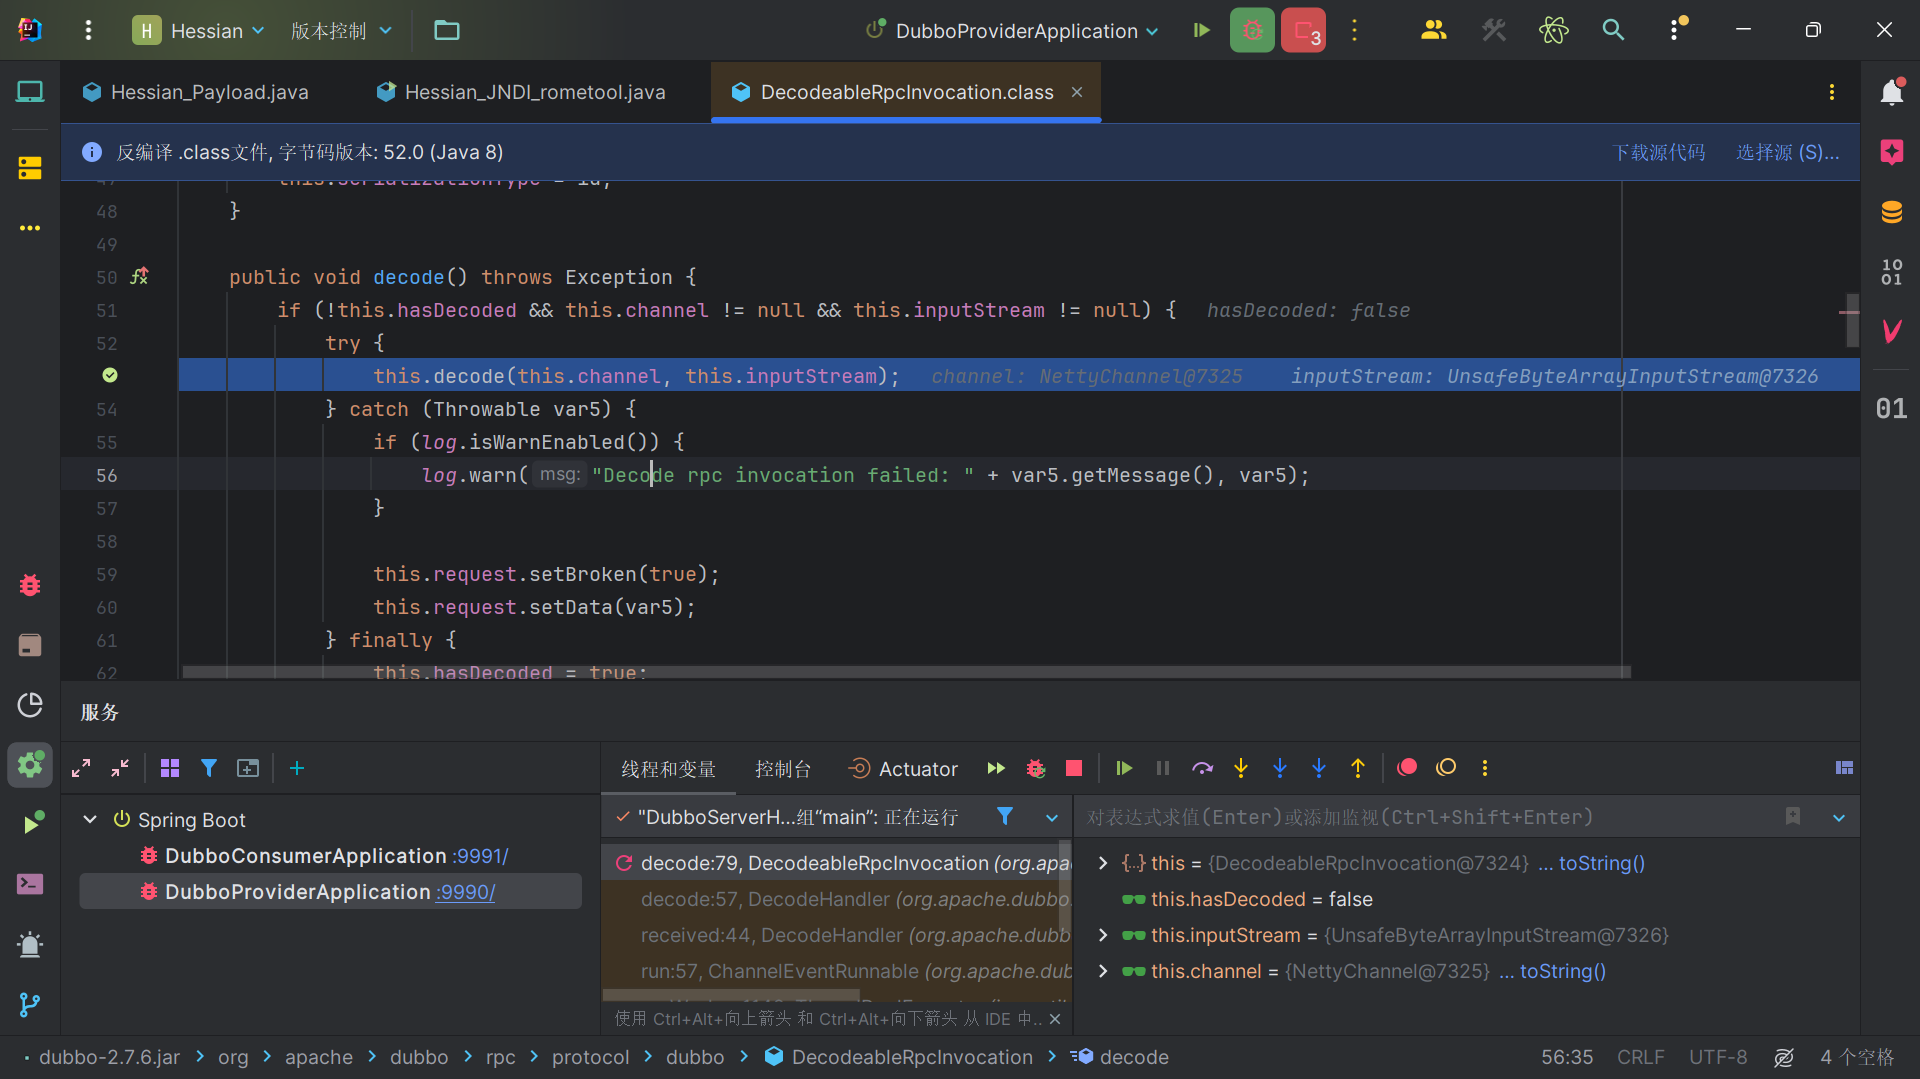Select the 控制台 tab

point(783,769)
